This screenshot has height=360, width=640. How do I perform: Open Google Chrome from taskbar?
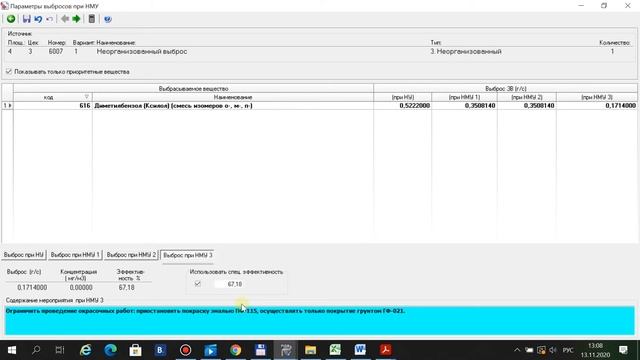click(236, 350)
